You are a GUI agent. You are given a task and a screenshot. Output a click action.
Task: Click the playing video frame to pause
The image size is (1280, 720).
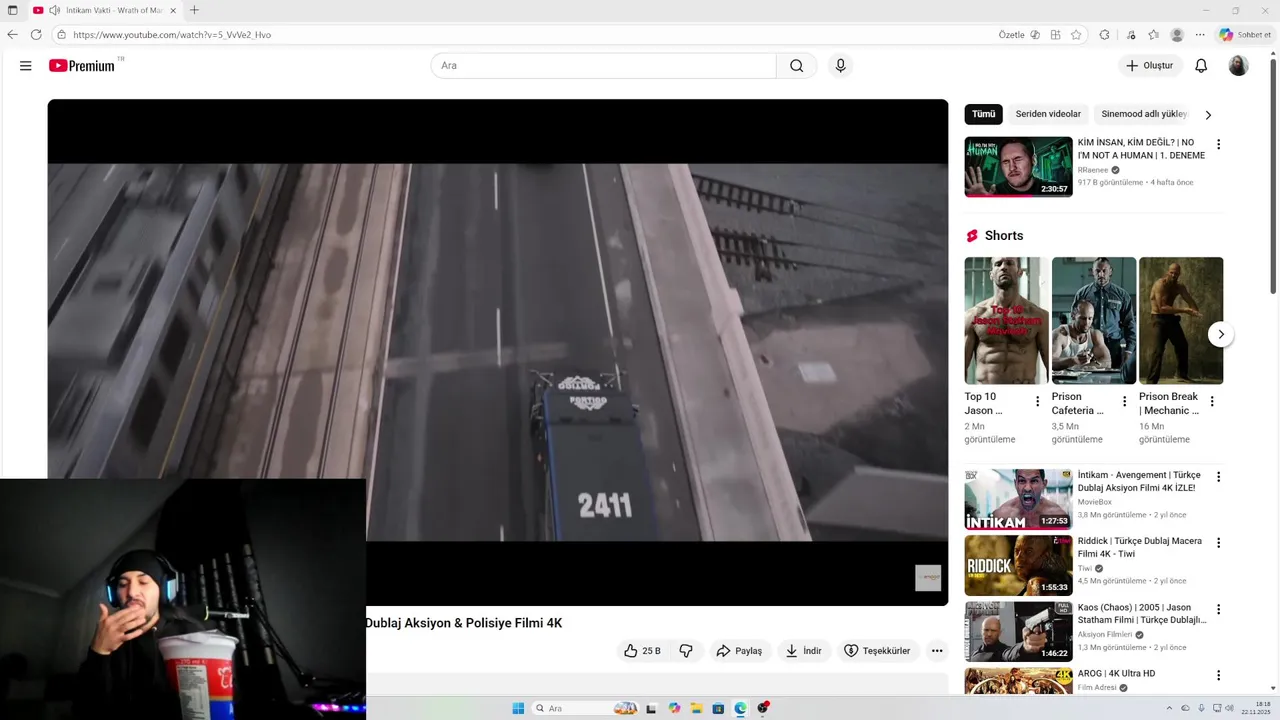click(x=497, y=352)
